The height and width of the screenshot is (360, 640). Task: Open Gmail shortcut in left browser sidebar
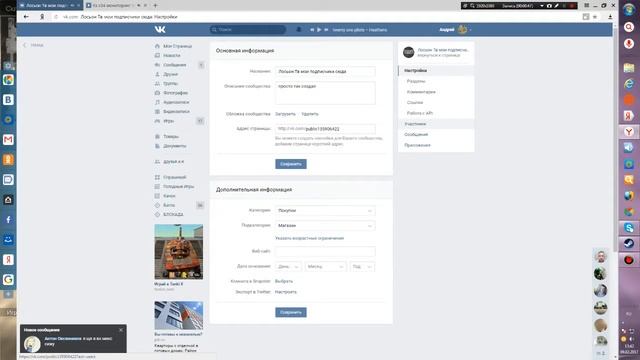[8, 140]
